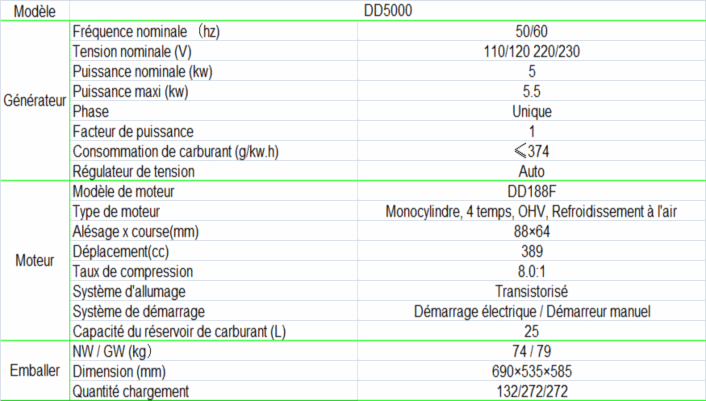Select the Modèle label cell

point(34,12)
